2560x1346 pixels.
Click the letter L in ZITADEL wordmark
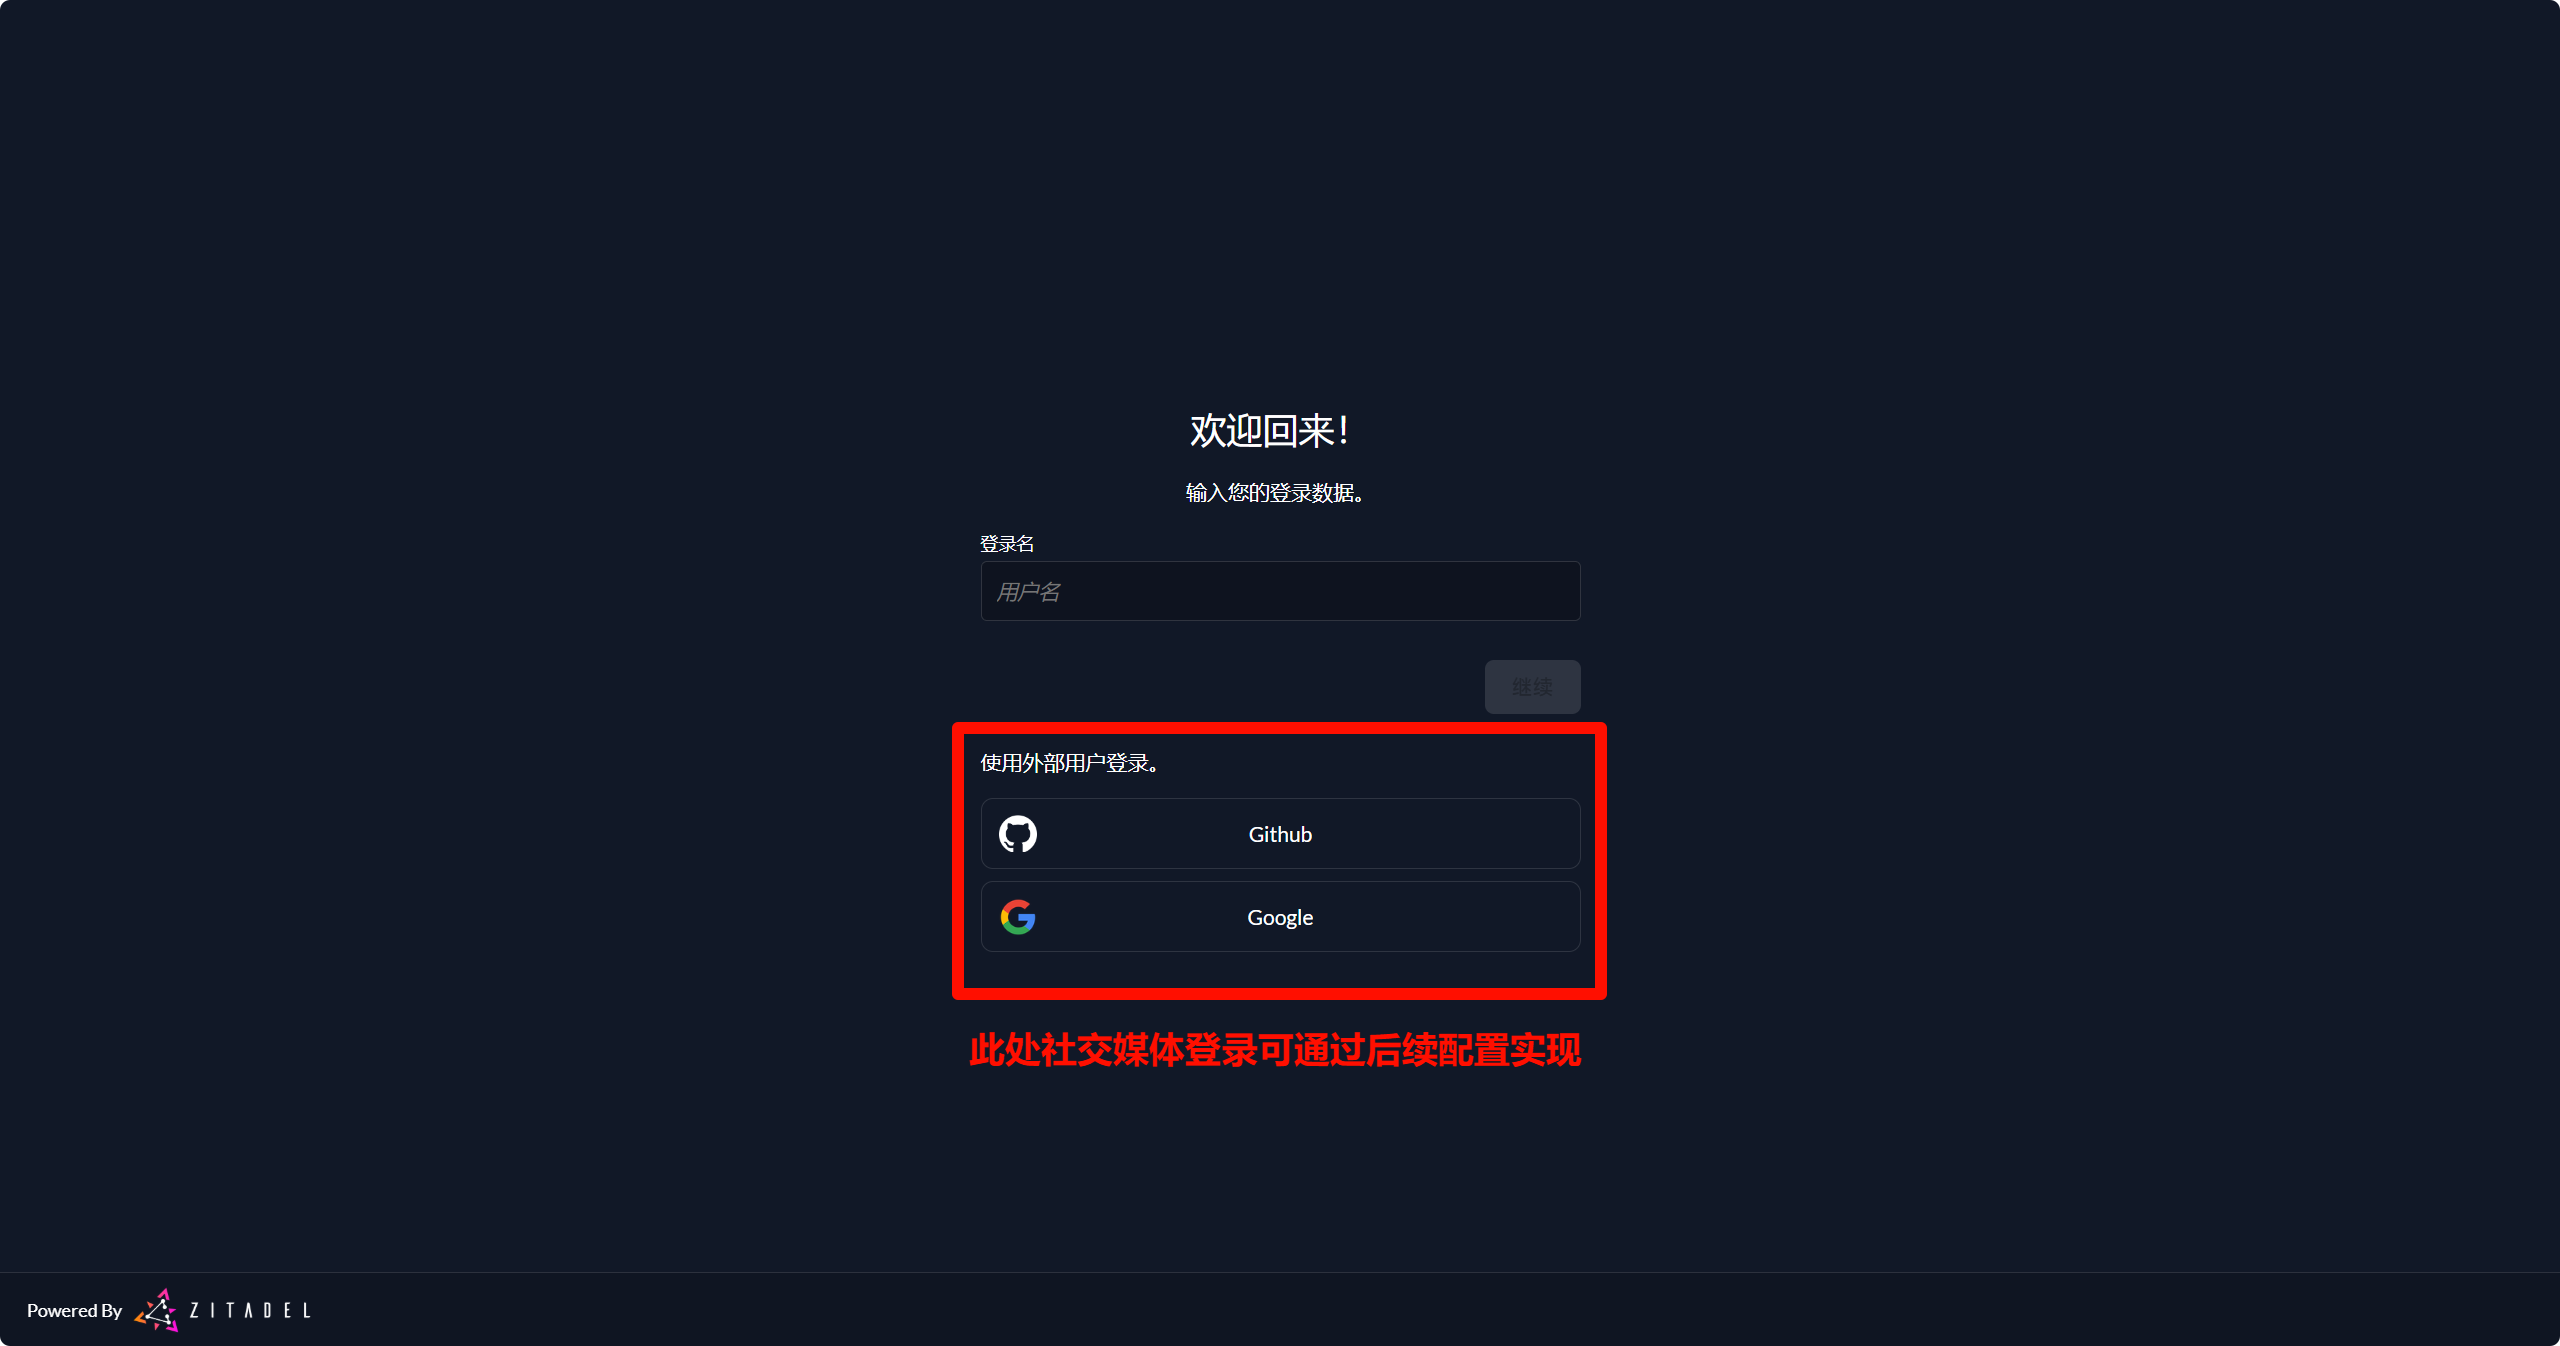pyautogui.click(x=307, y=1310)
